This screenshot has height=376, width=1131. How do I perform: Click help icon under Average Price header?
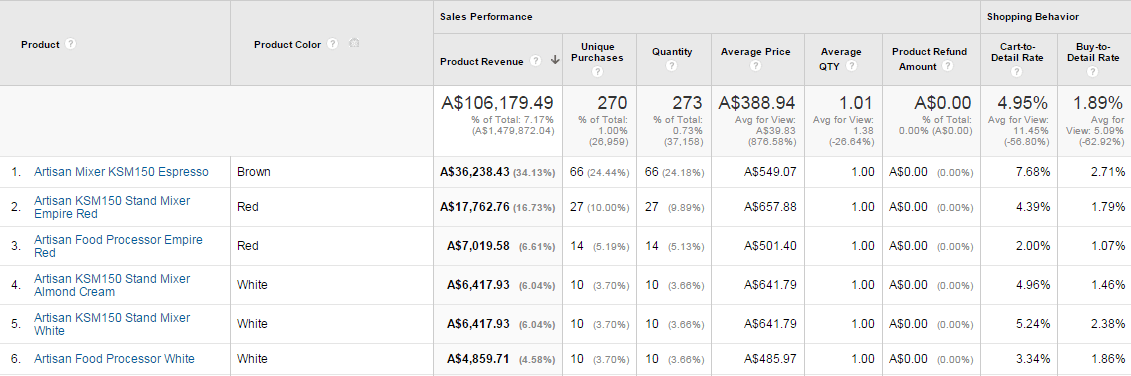(755, 66)
